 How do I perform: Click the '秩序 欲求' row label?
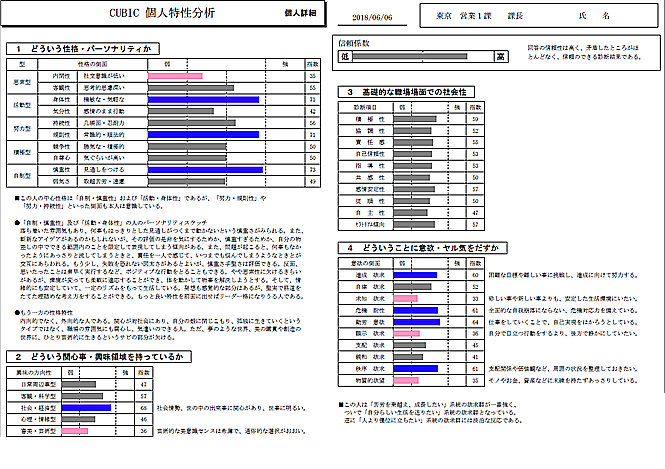click(x=370, y=369)
